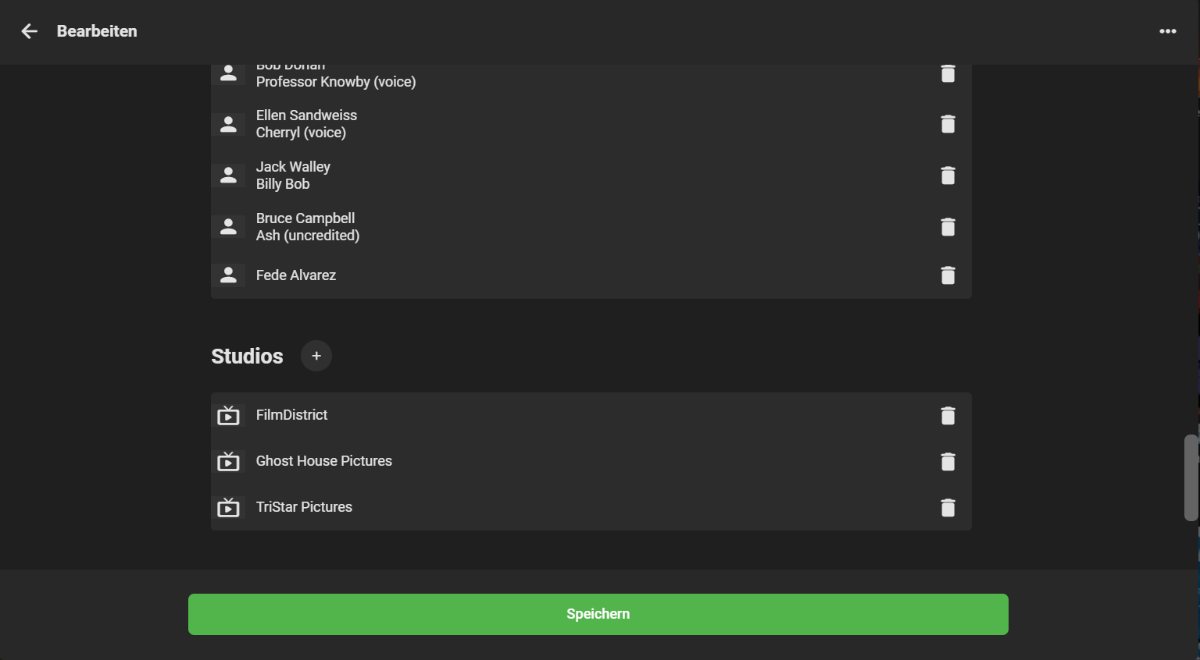Remove Ghost House Pictures studio
This screenshot has height=660, width=1200.
coord(947,461)
